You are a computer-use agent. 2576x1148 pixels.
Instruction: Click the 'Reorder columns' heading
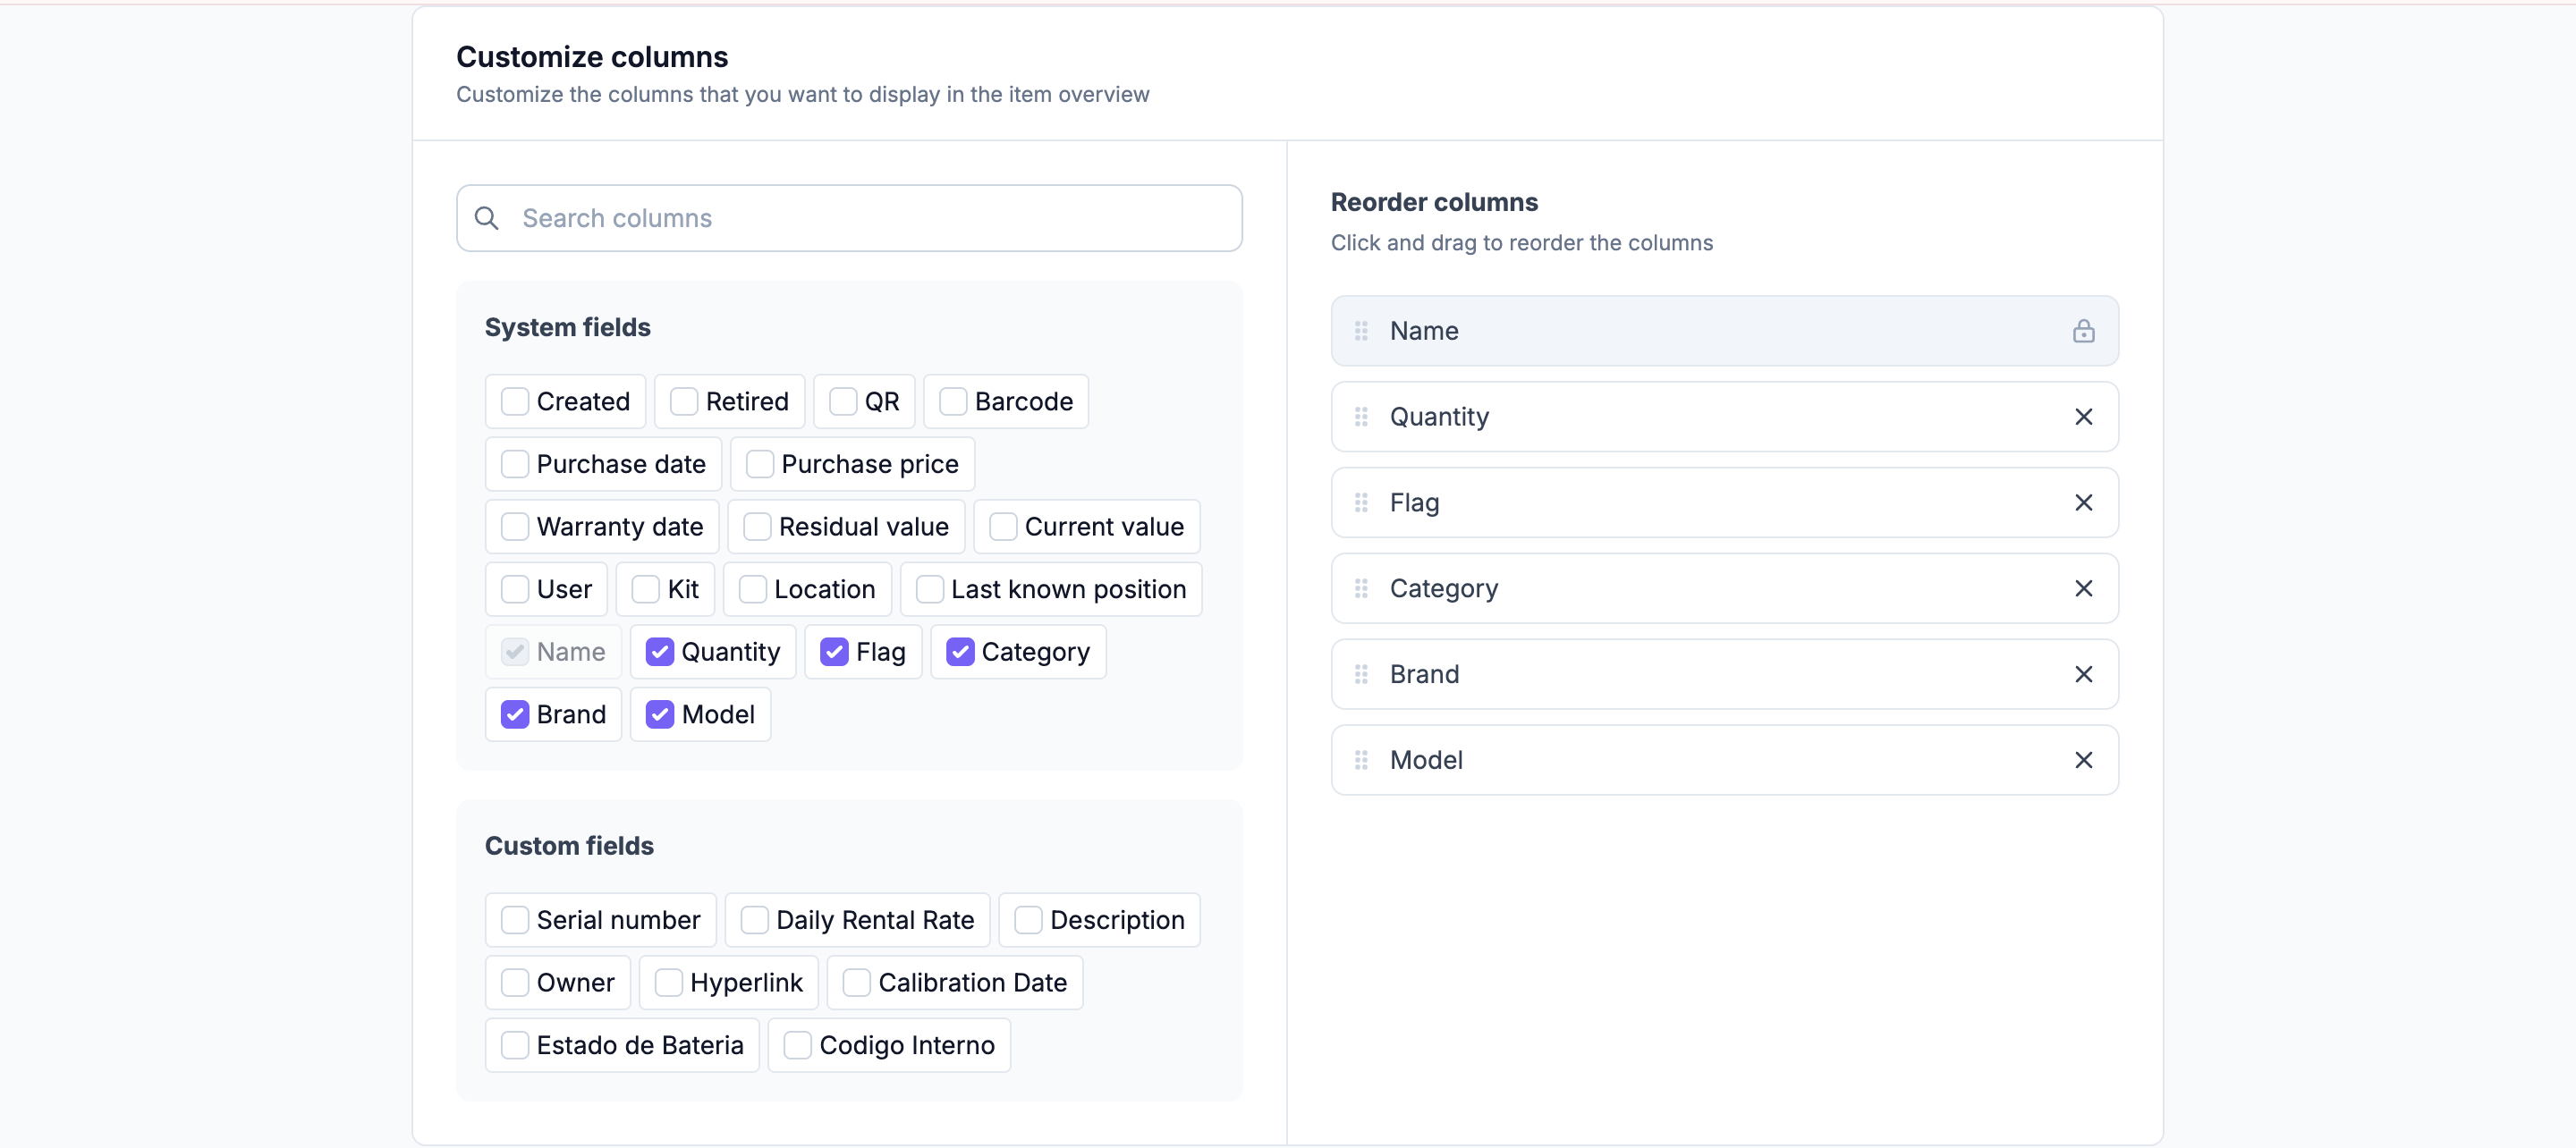click(1434, 203)
